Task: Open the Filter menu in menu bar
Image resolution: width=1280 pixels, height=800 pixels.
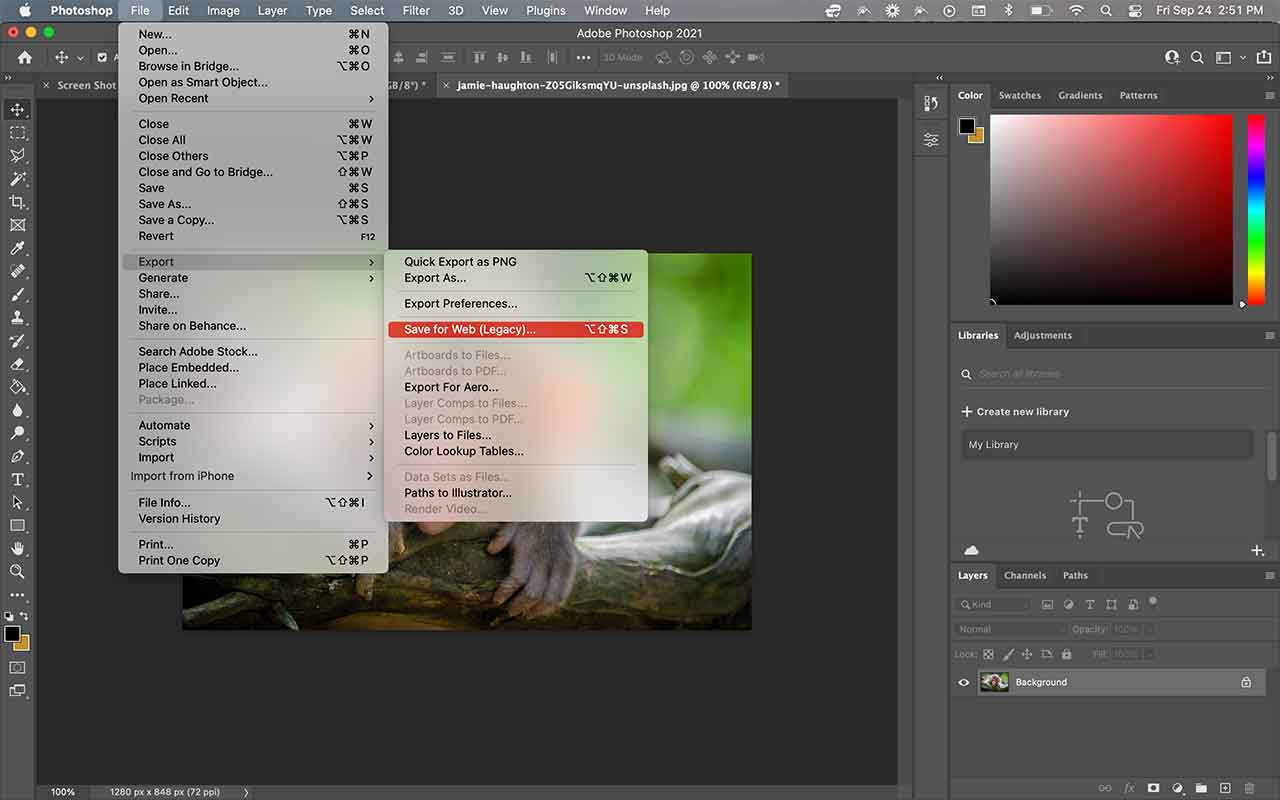Action: [416, 10]
